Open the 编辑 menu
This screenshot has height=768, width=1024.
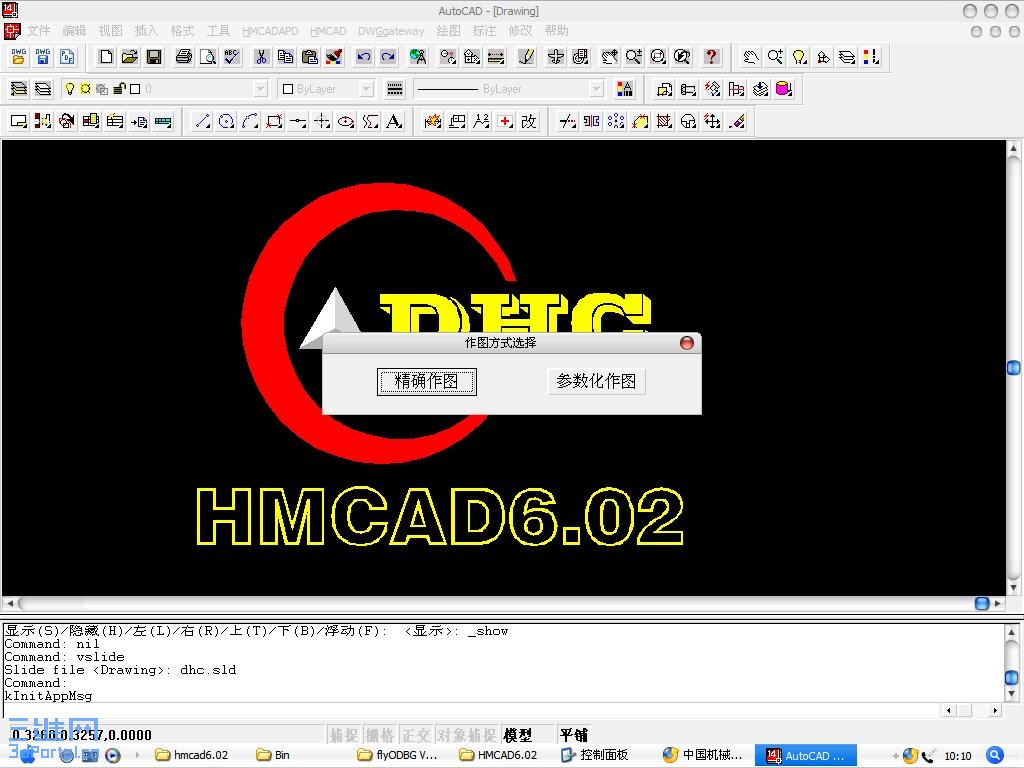pos(74,31)
